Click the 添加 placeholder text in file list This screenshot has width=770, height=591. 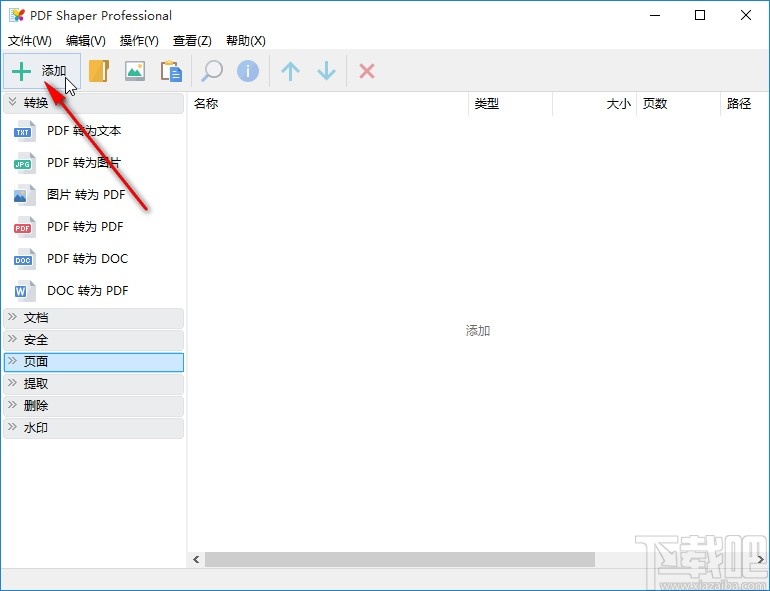tap(478, 331)
